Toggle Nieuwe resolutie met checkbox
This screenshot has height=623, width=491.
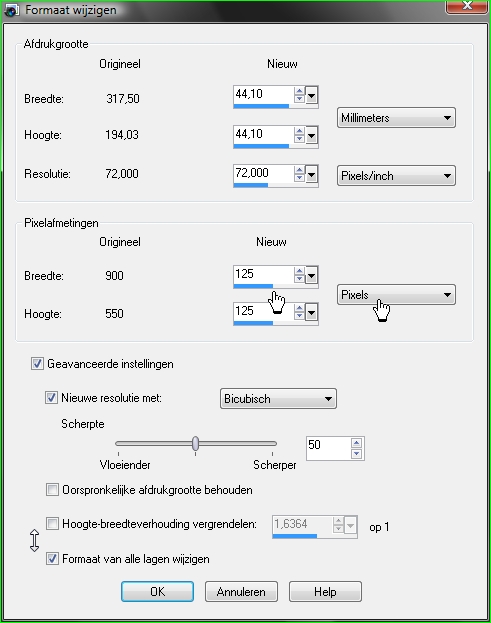[51, 398]
